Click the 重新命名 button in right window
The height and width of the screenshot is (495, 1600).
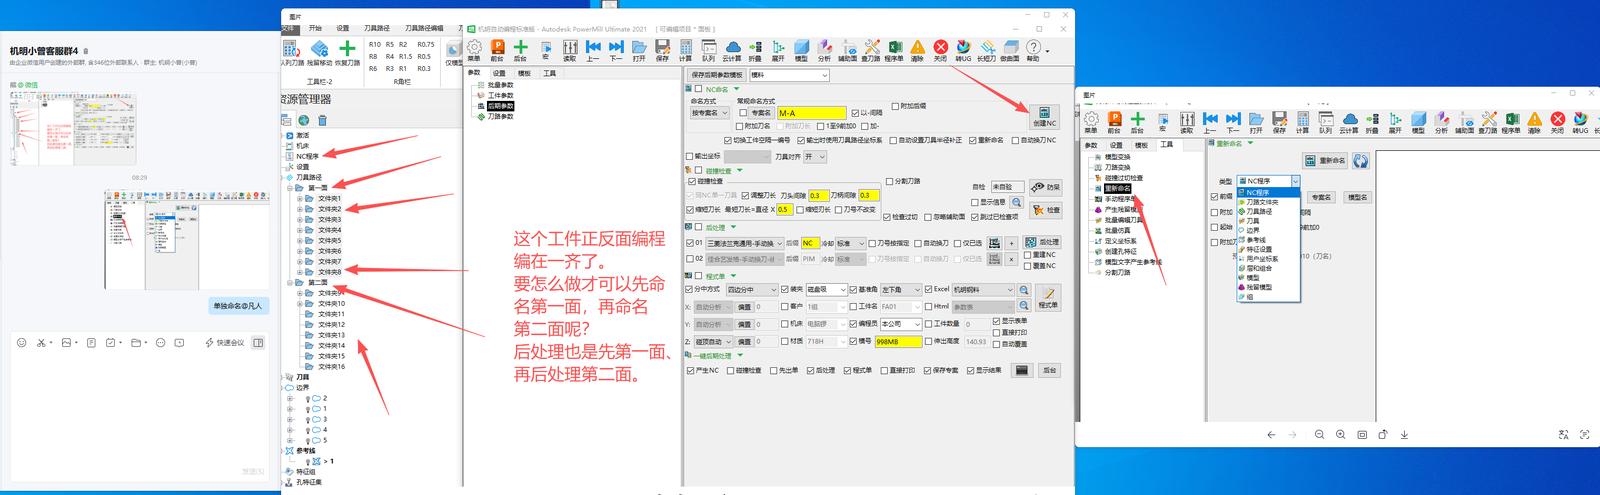point(1324,160)
